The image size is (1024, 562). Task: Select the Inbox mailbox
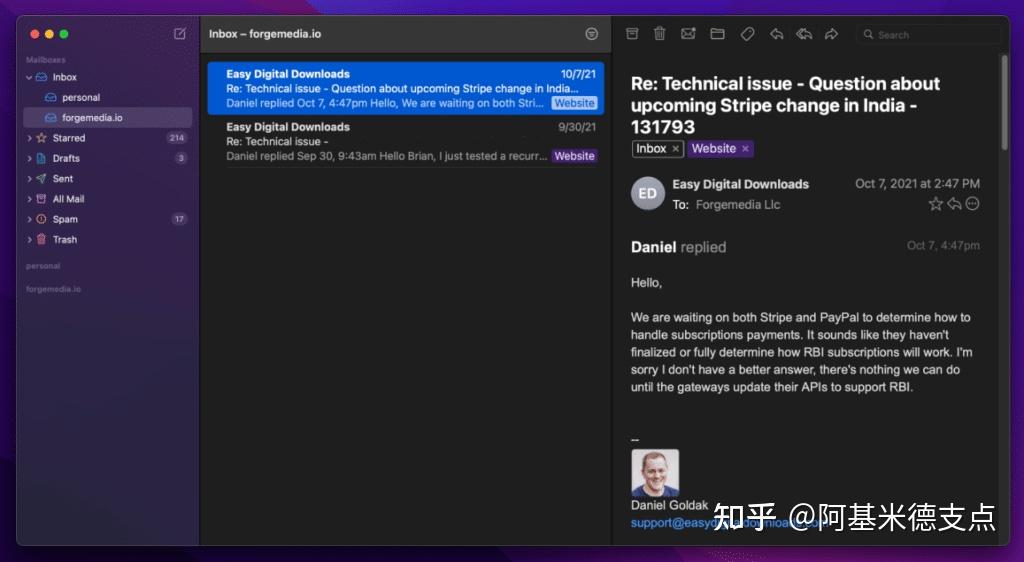[108, 77]
